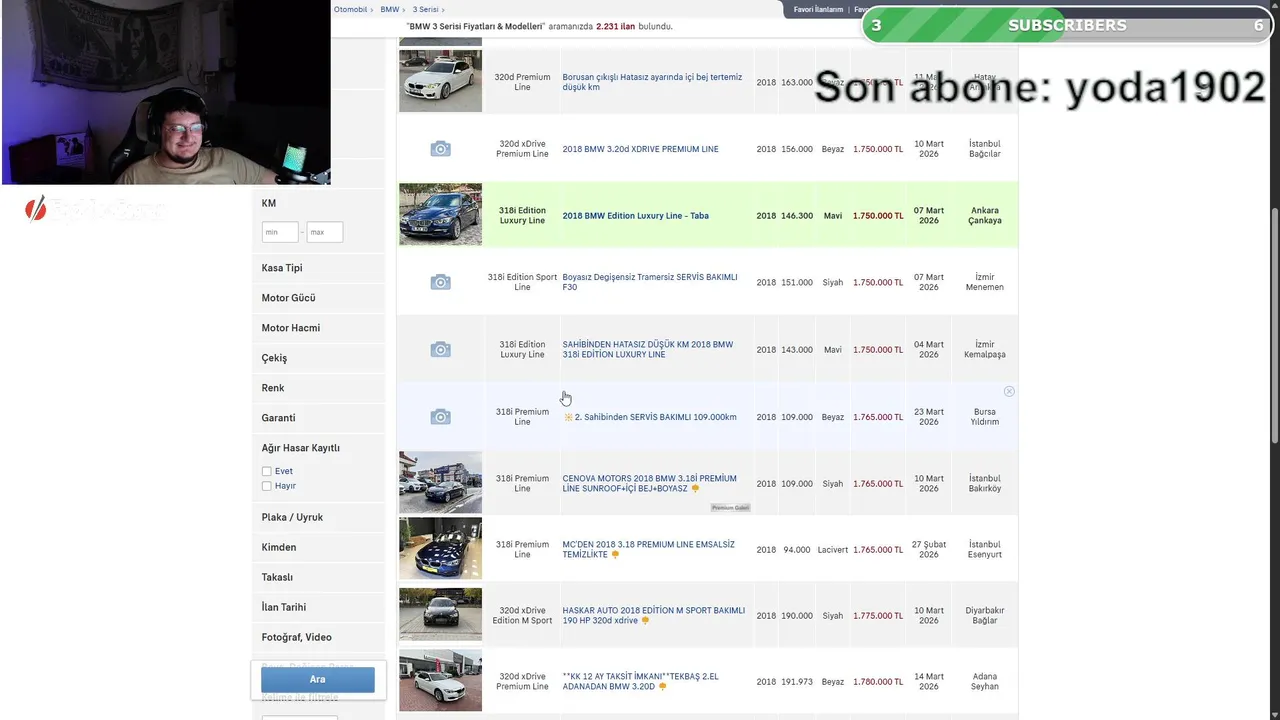The image size is (1280, 720).
Task: Open the white 320d Premium Line car photo
Action: click(x=440, y=81)
